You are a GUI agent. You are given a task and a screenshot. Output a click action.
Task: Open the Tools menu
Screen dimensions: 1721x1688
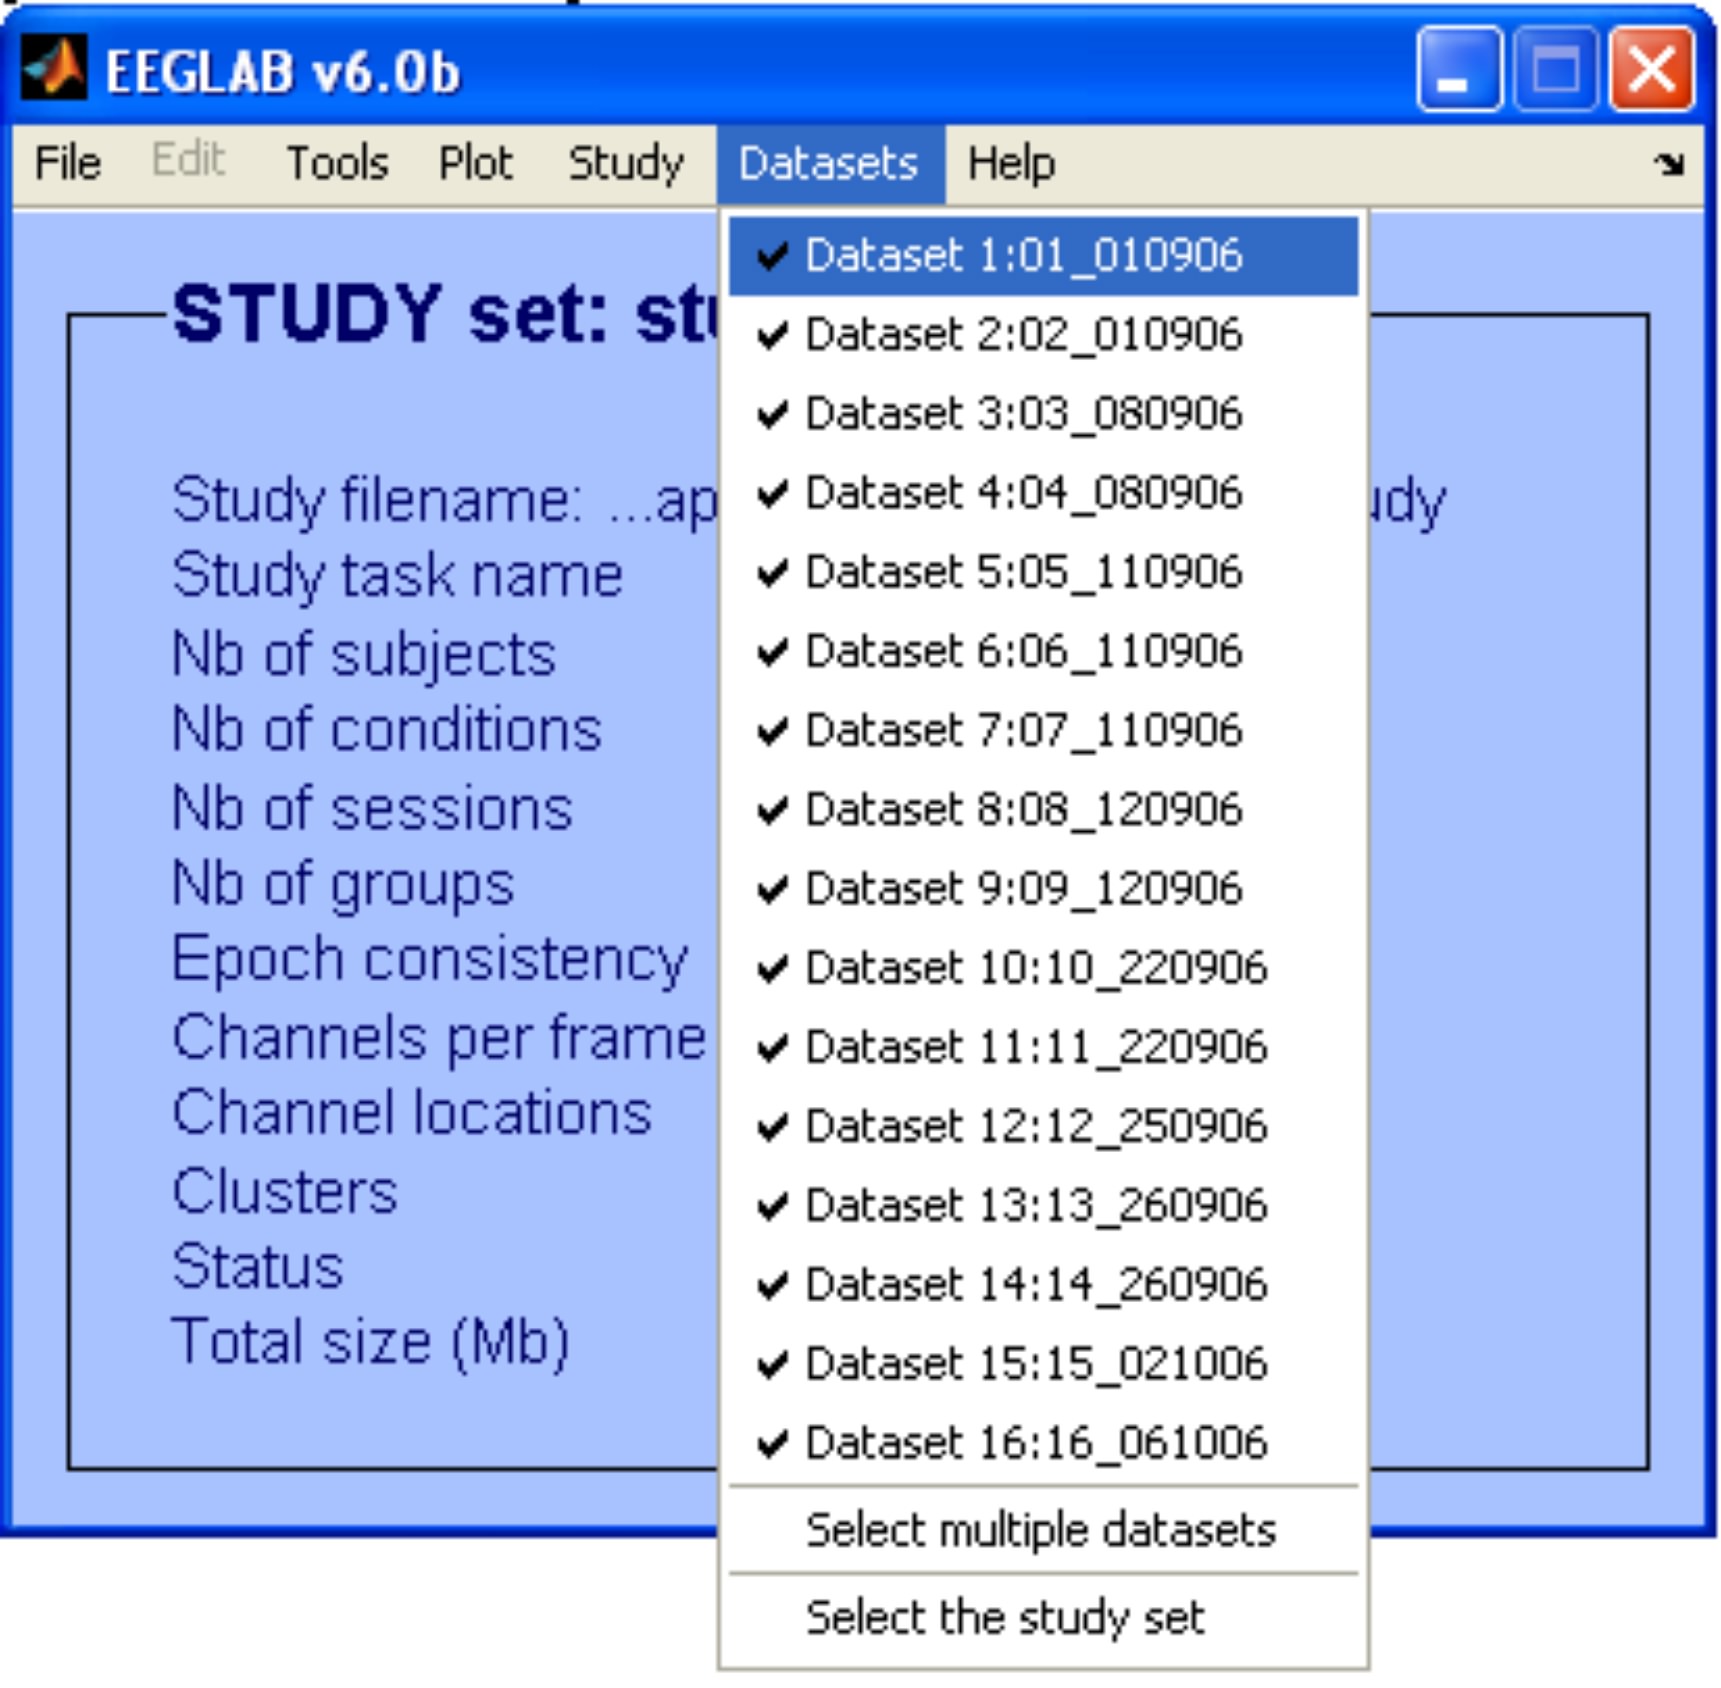click(x=337, y=164)
